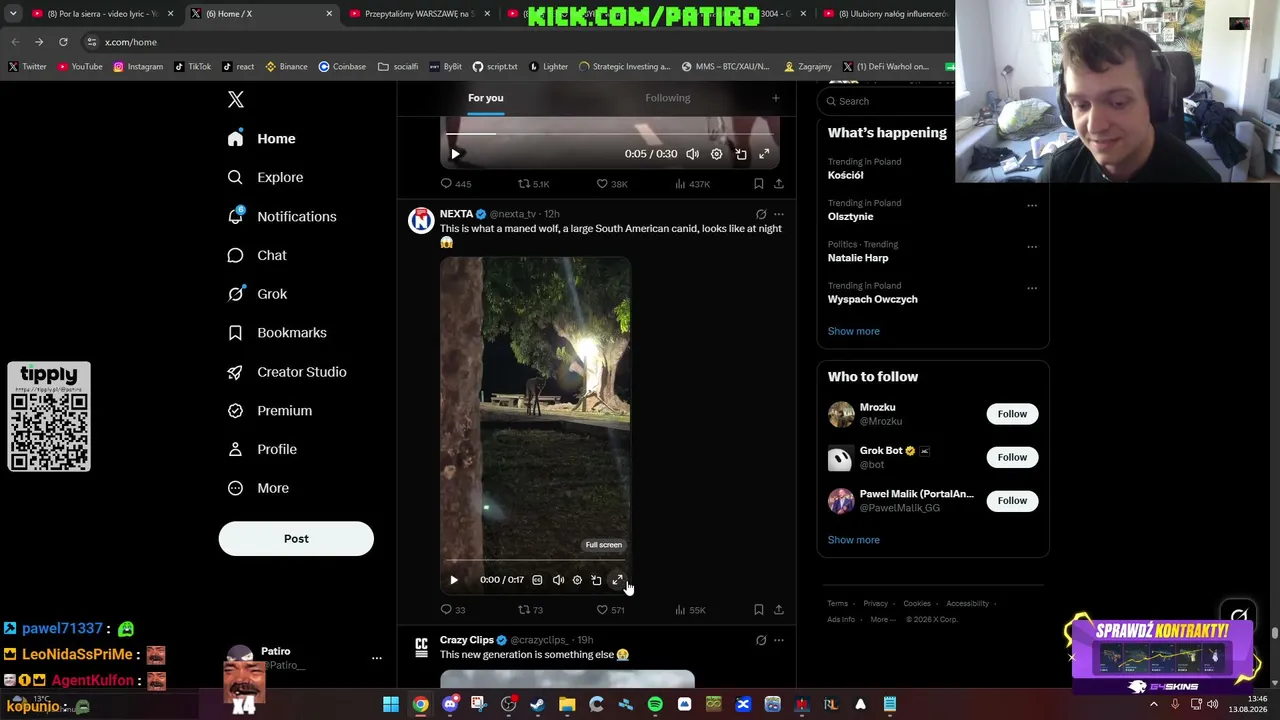
Task: Enter full screen on the 0:30 video
Action: (x=764, y=154)
